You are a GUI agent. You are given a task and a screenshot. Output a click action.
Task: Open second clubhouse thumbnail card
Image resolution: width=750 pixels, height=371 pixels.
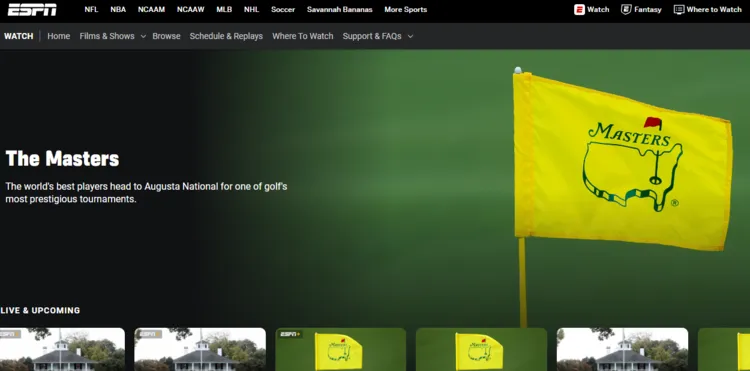point(200,349)
